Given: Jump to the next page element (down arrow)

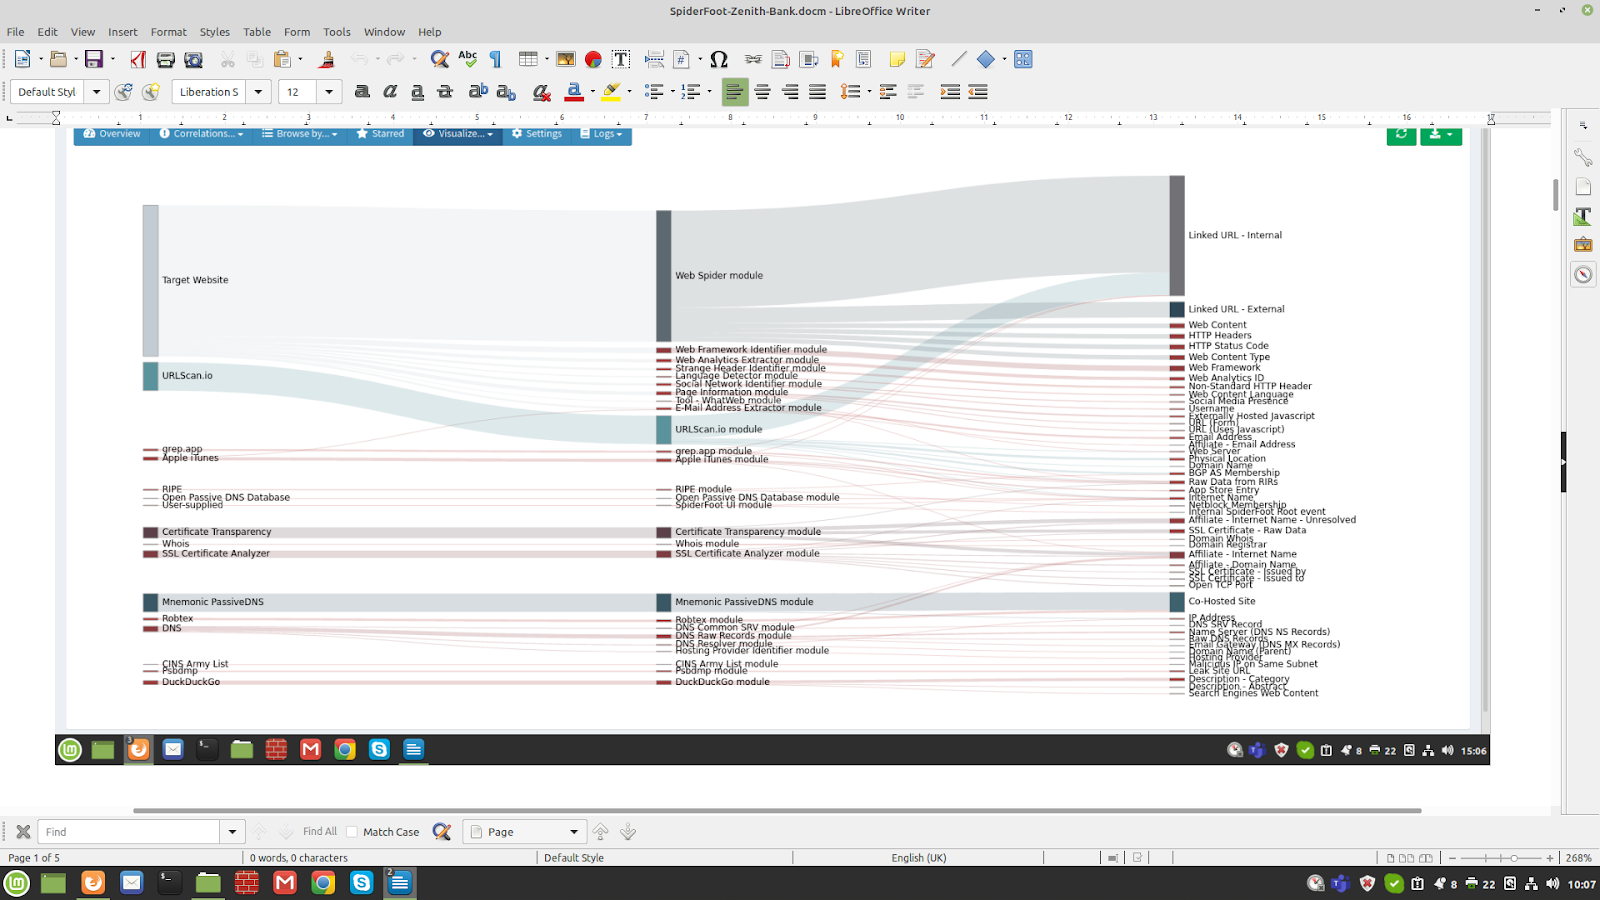Looking at the screenshot, I should click(x=628, y=832).
